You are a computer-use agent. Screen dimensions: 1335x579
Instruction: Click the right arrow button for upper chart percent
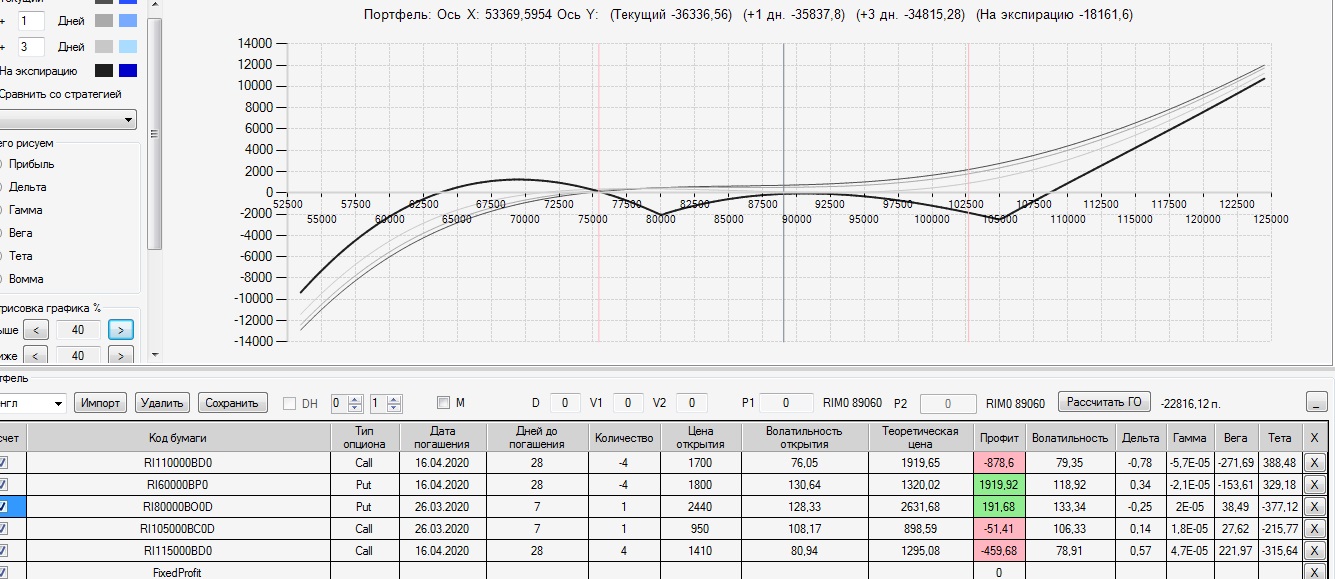click(121, 329)
